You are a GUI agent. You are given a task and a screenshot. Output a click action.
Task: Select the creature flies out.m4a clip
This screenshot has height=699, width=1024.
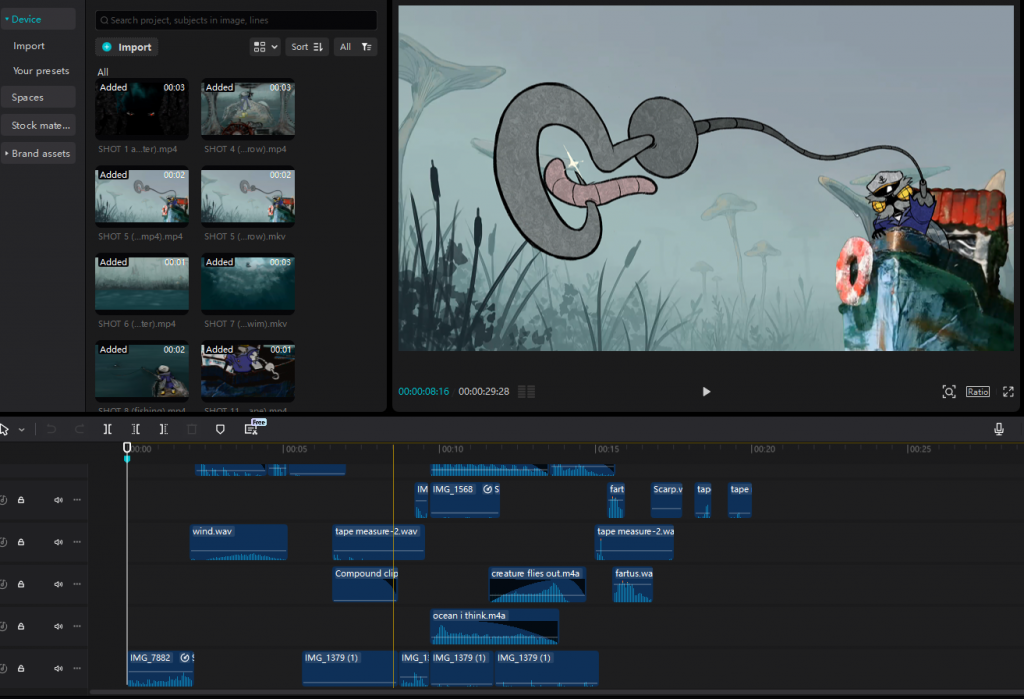coord(537,584)
